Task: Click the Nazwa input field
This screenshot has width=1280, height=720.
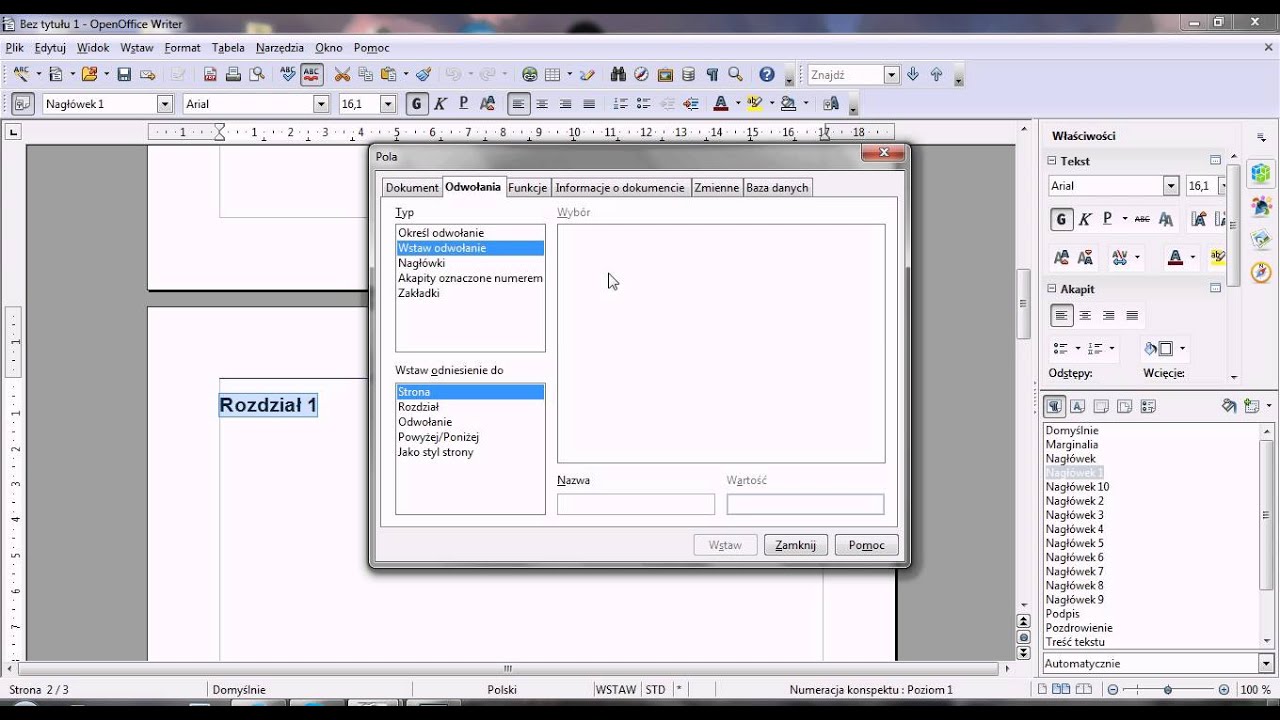Action: (636, 504)
